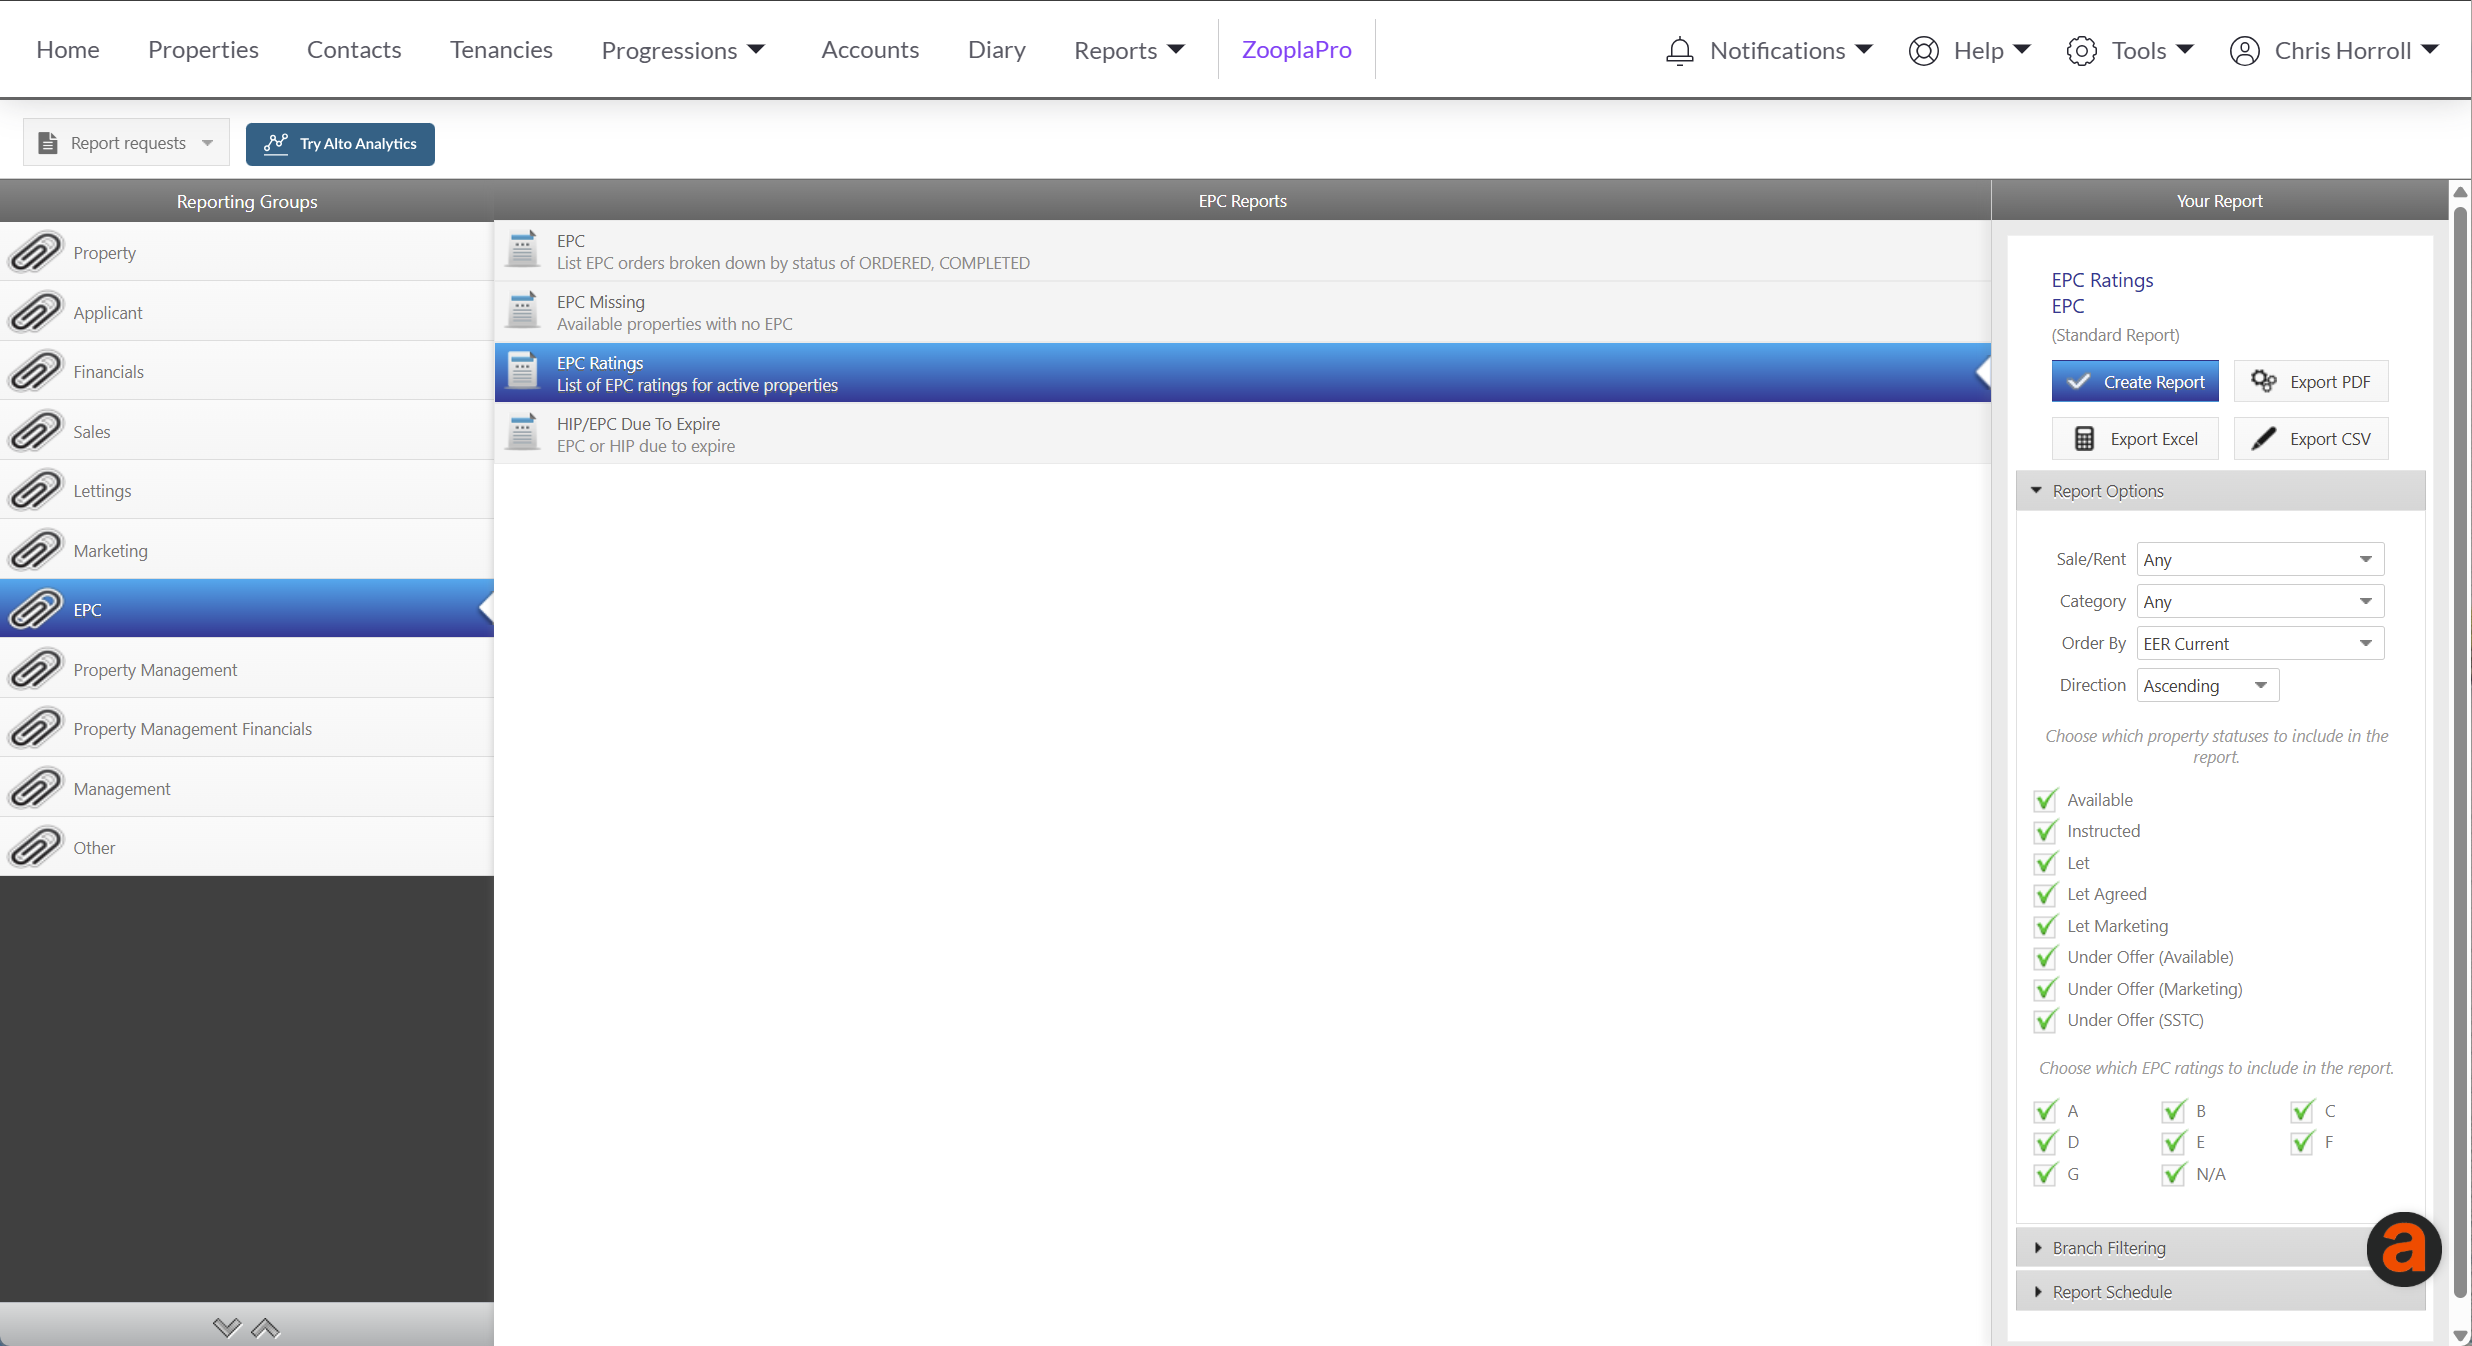Click the paperclip icon beside Sales

tap(36, 431)
